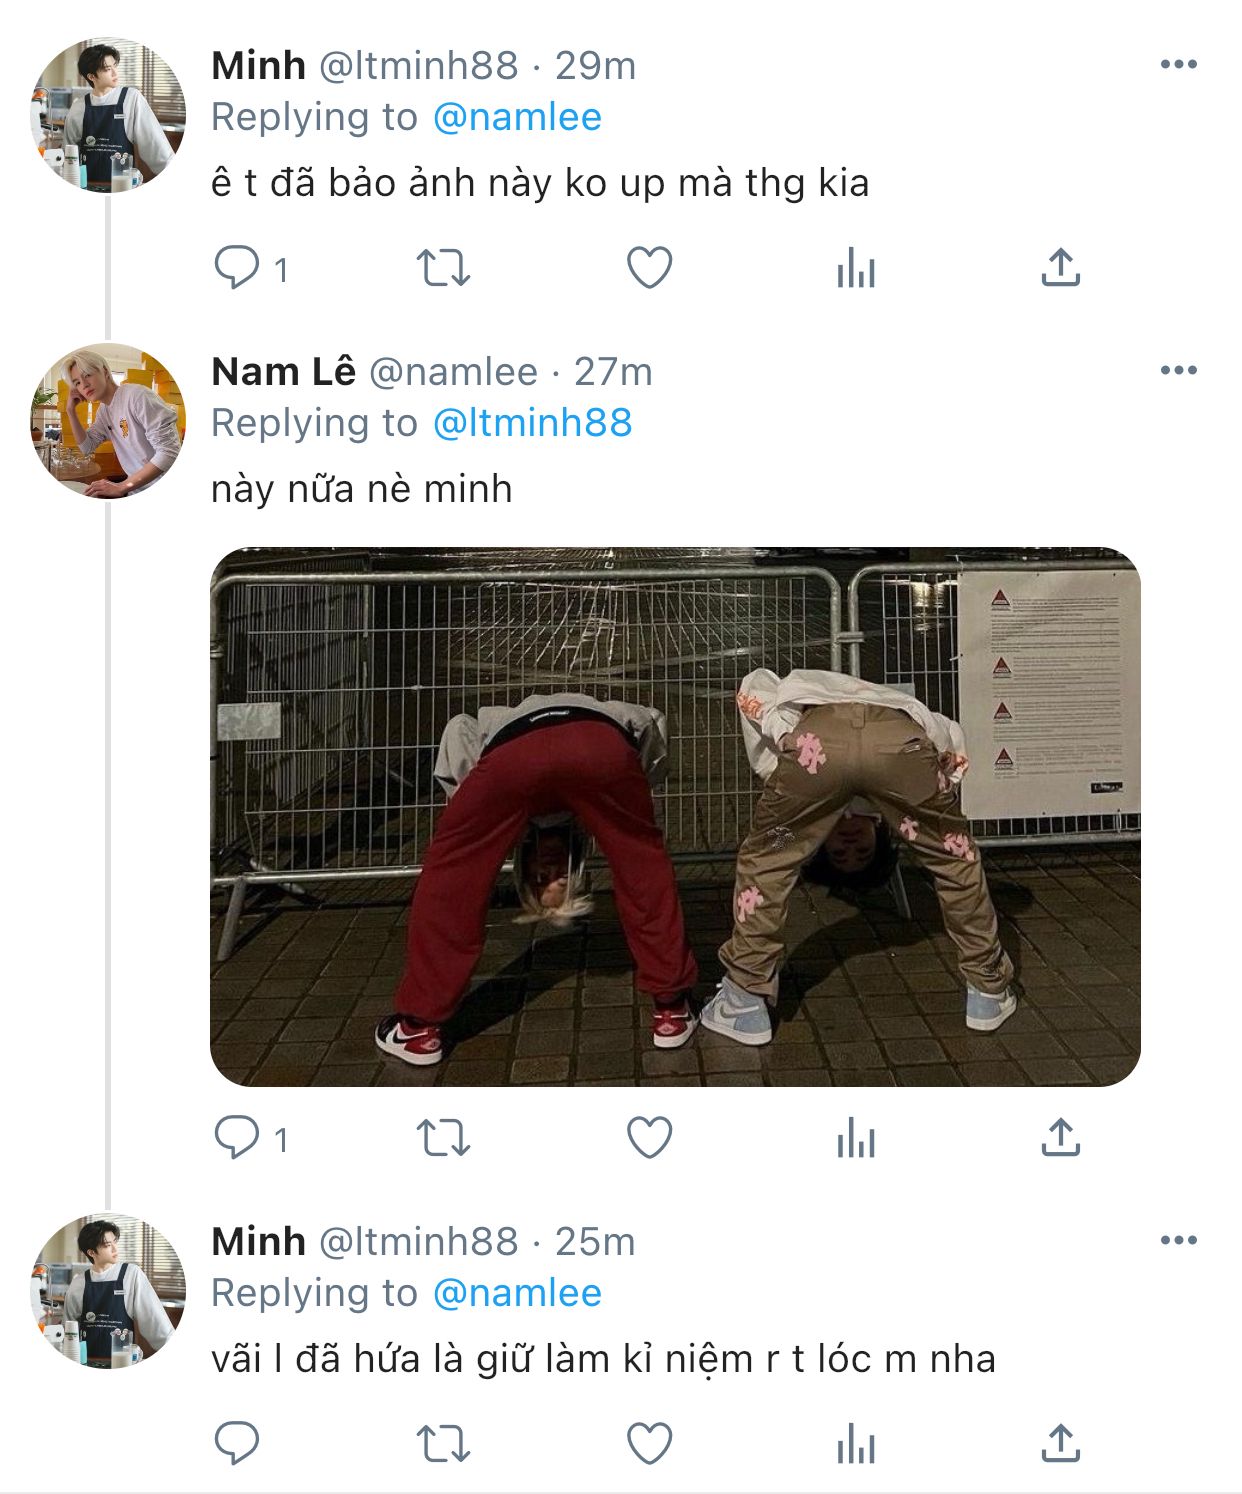Like Minh's tweet posted 29m ago
The width and height of the screenshot is (1242, 1494).
(x=649, y=268)
